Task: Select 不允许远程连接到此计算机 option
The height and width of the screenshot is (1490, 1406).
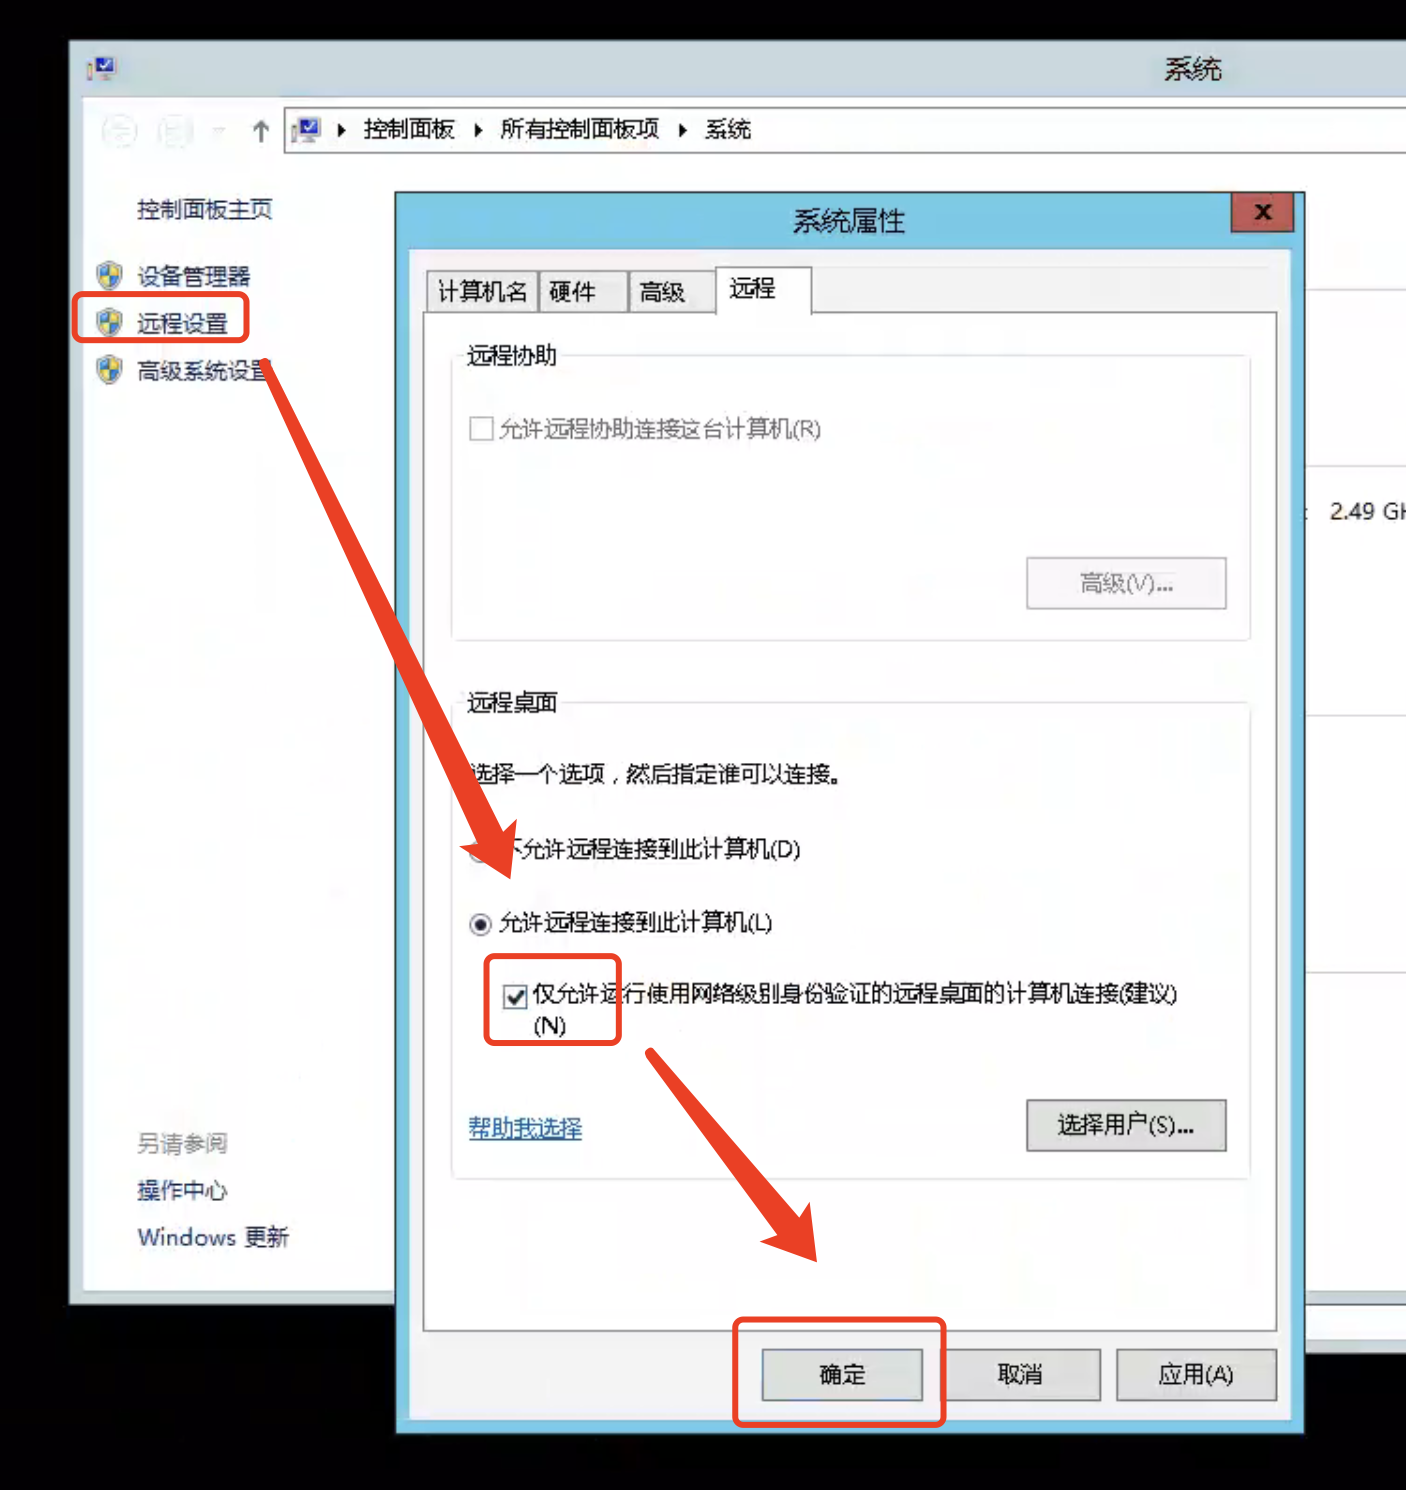Action: click(x=481, y=852)
